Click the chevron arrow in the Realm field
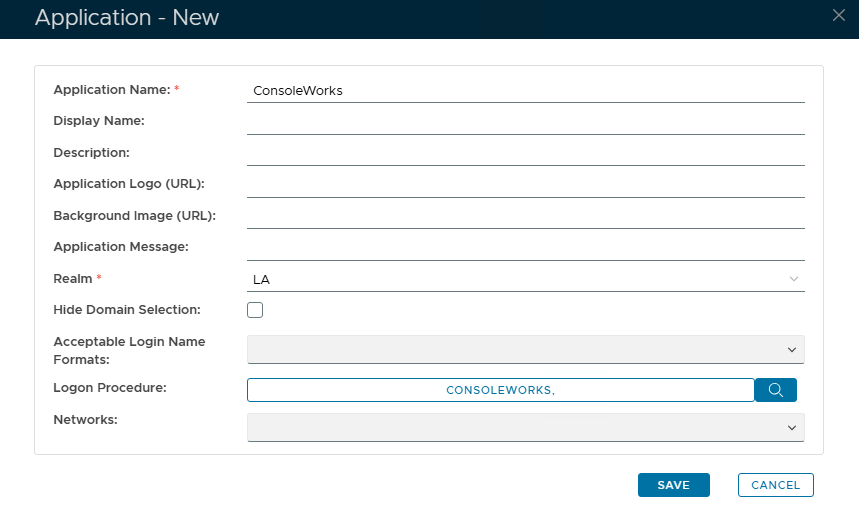The image size is (859, 521). click(793, 279)
